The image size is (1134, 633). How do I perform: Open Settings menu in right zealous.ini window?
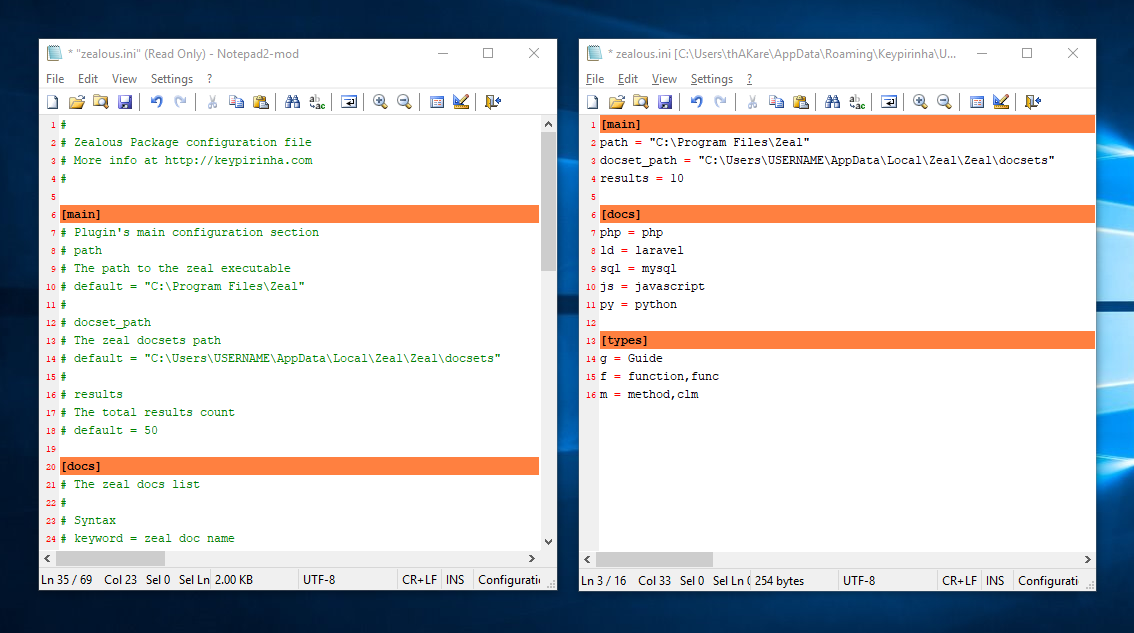(x=712, y=79)
